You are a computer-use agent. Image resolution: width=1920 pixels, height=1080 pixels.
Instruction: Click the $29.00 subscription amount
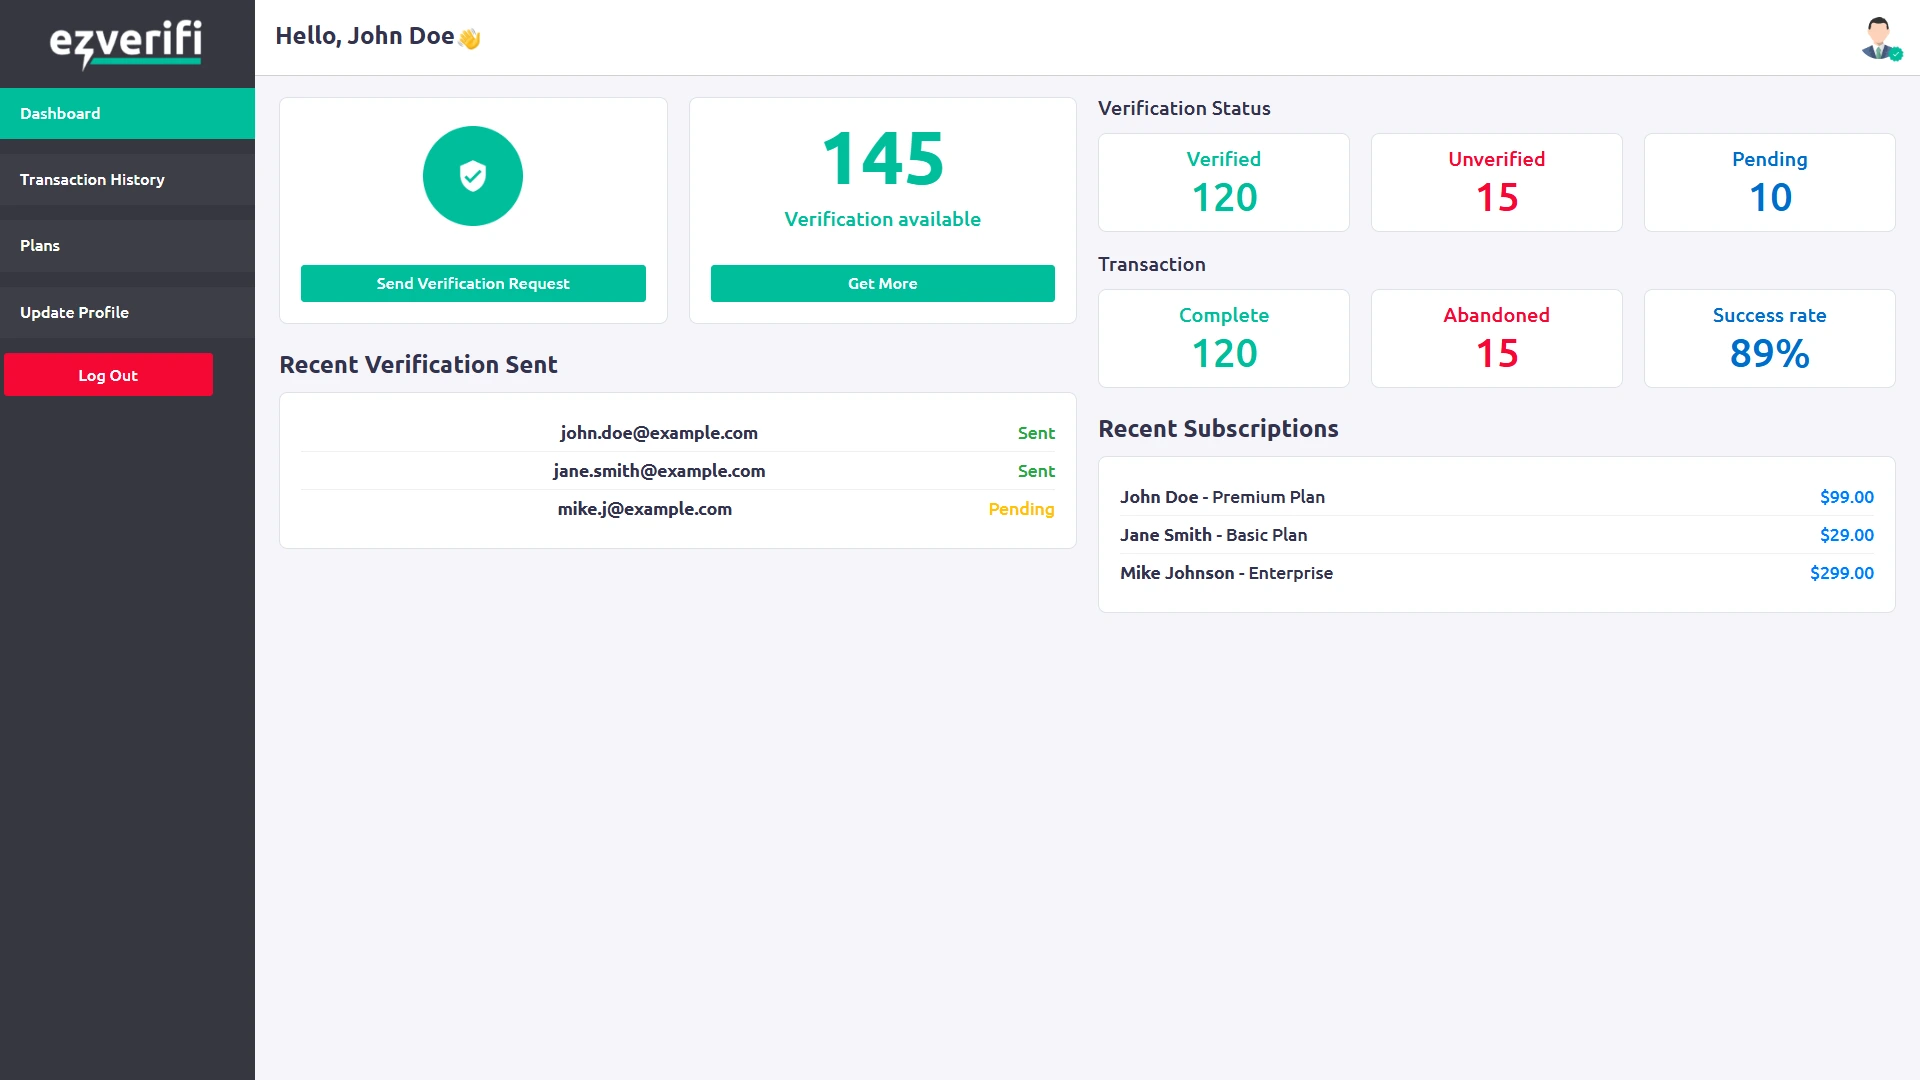(1846, 535)
